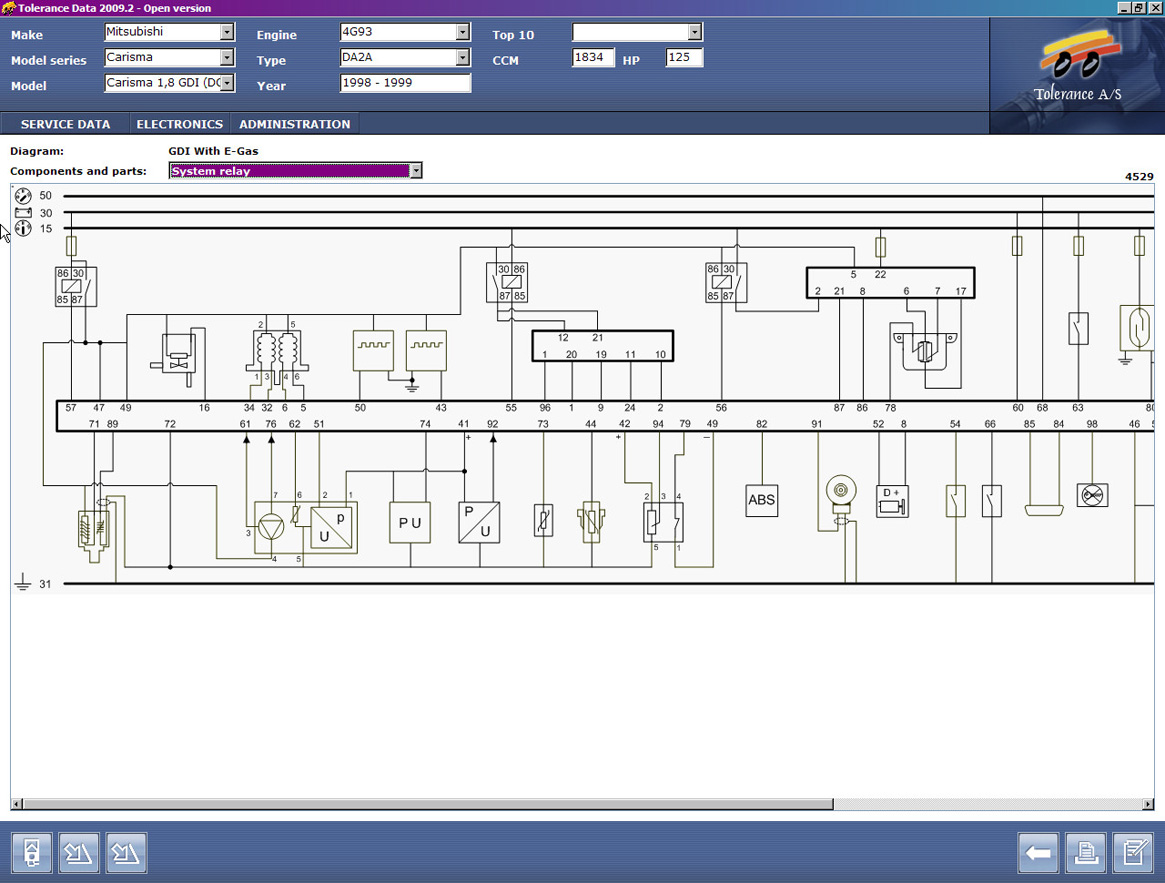The image size is (1165, 883).
Task: Click the relay symbol above pin 57
Action: 76,287
